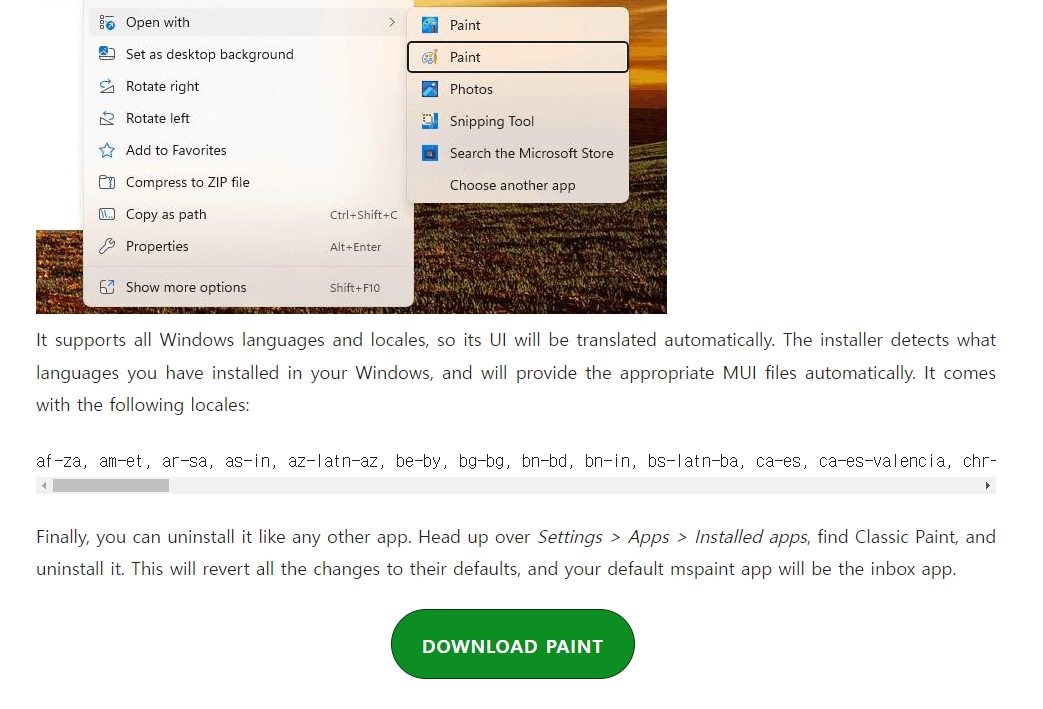
Task: Click the Shift+F10 shortcut text
Action: point(355,288)
